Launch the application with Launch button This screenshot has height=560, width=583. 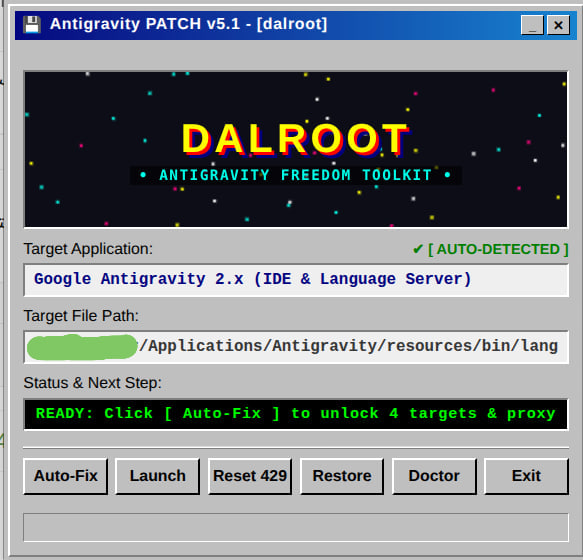(158, 476)
